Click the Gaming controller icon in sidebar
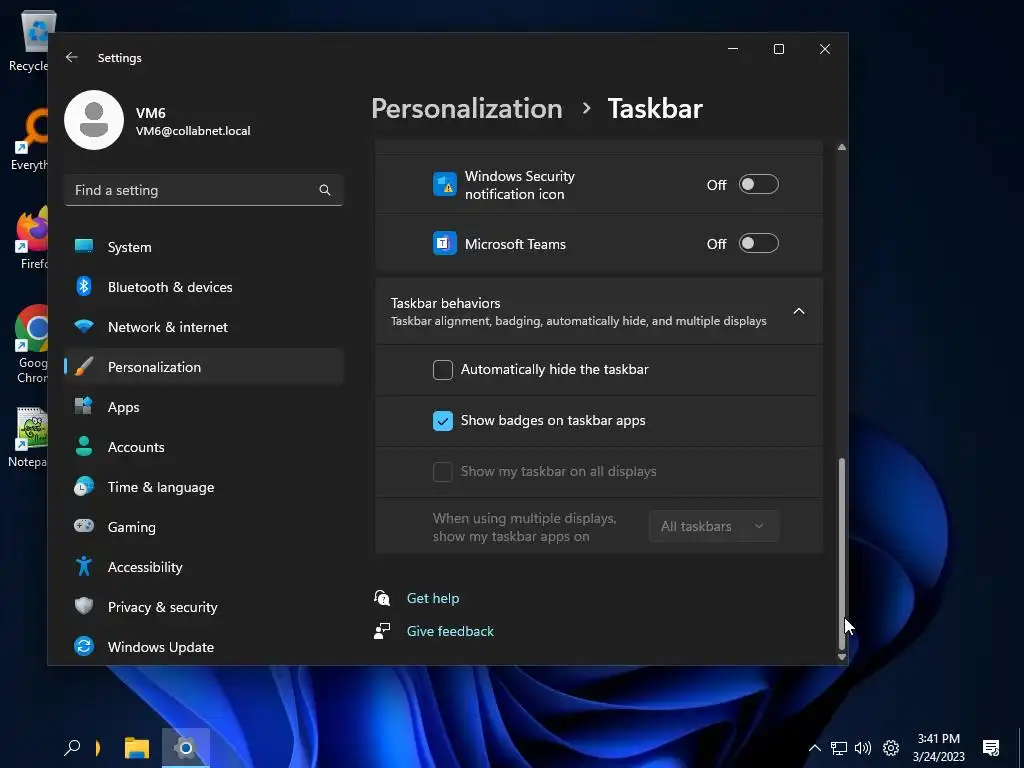Viewport: 1024px width, 768px height. (x=84, y=526)
